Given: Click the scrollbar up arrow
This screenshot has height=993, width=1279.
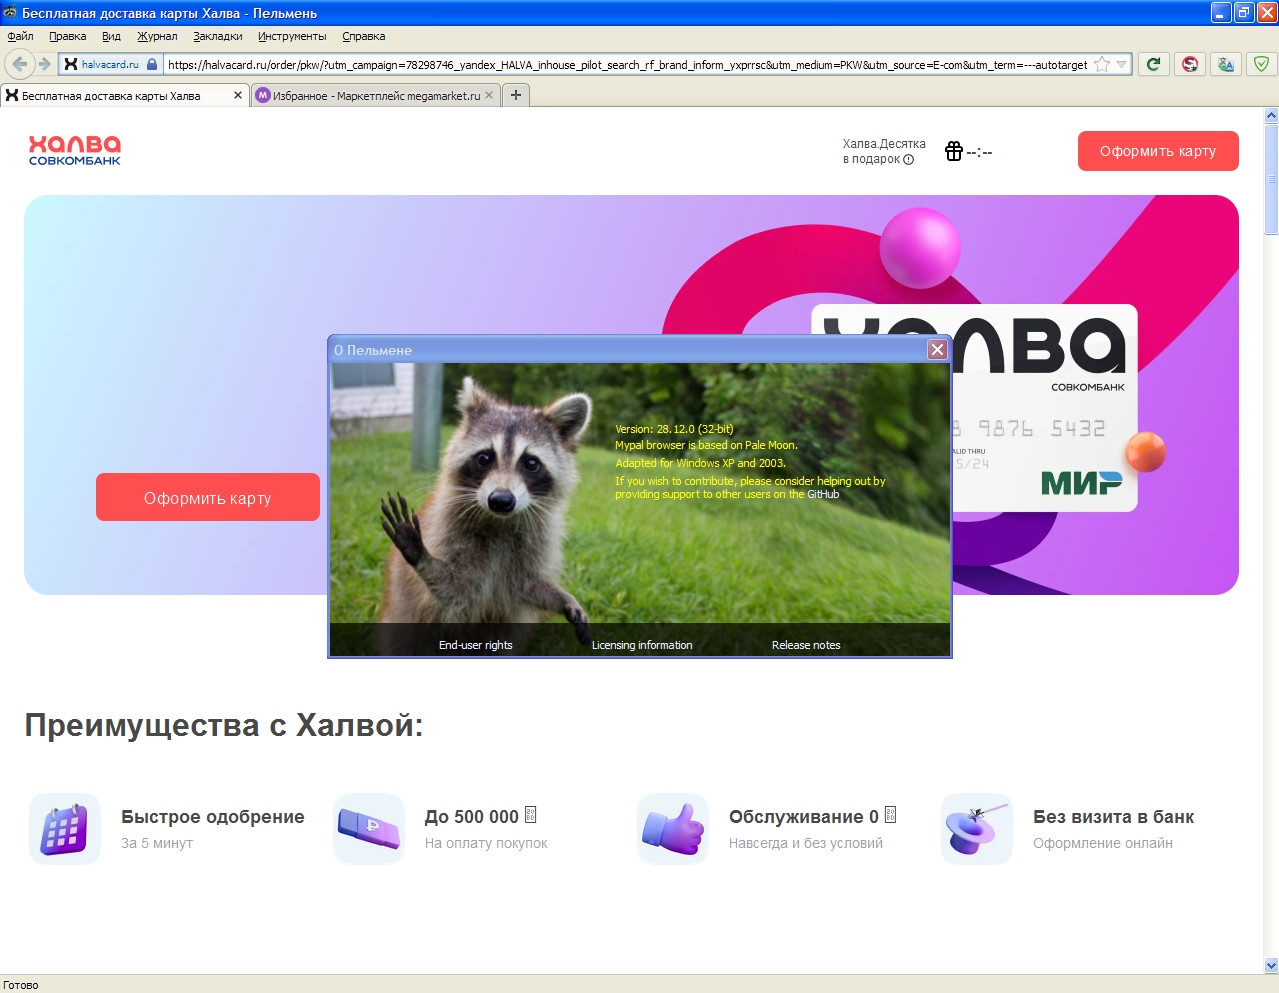Looking at the screenshot, I should (1271, 116).
